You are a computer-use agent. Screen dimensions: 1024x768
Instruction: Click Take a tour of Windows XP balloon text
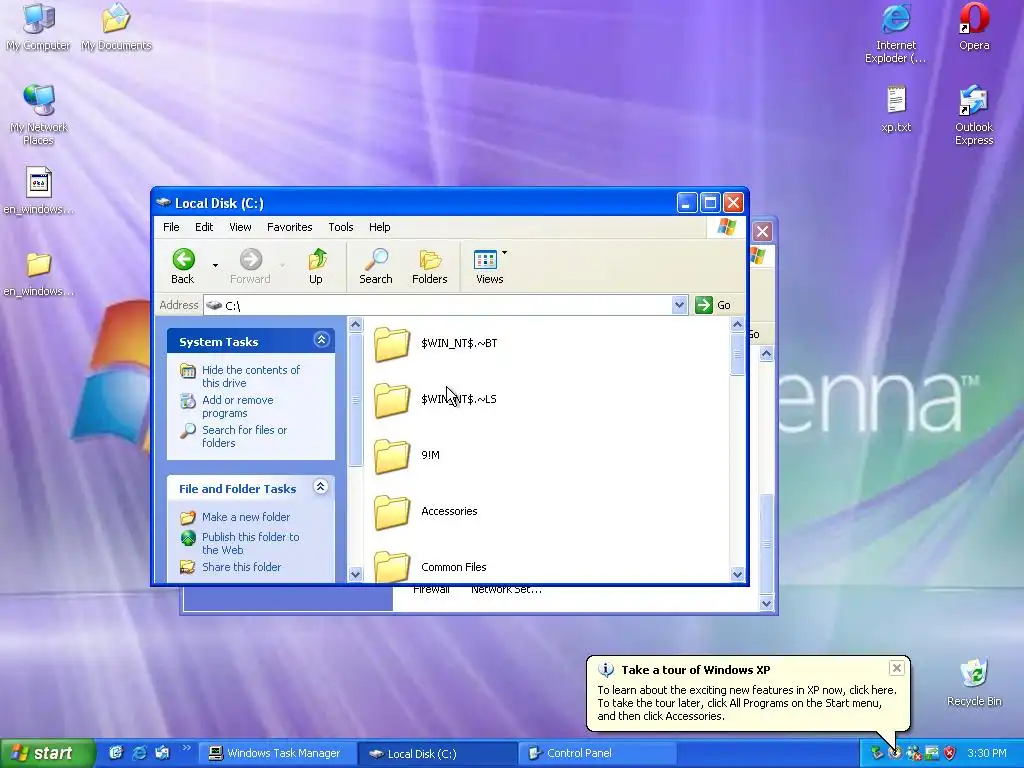696,669
